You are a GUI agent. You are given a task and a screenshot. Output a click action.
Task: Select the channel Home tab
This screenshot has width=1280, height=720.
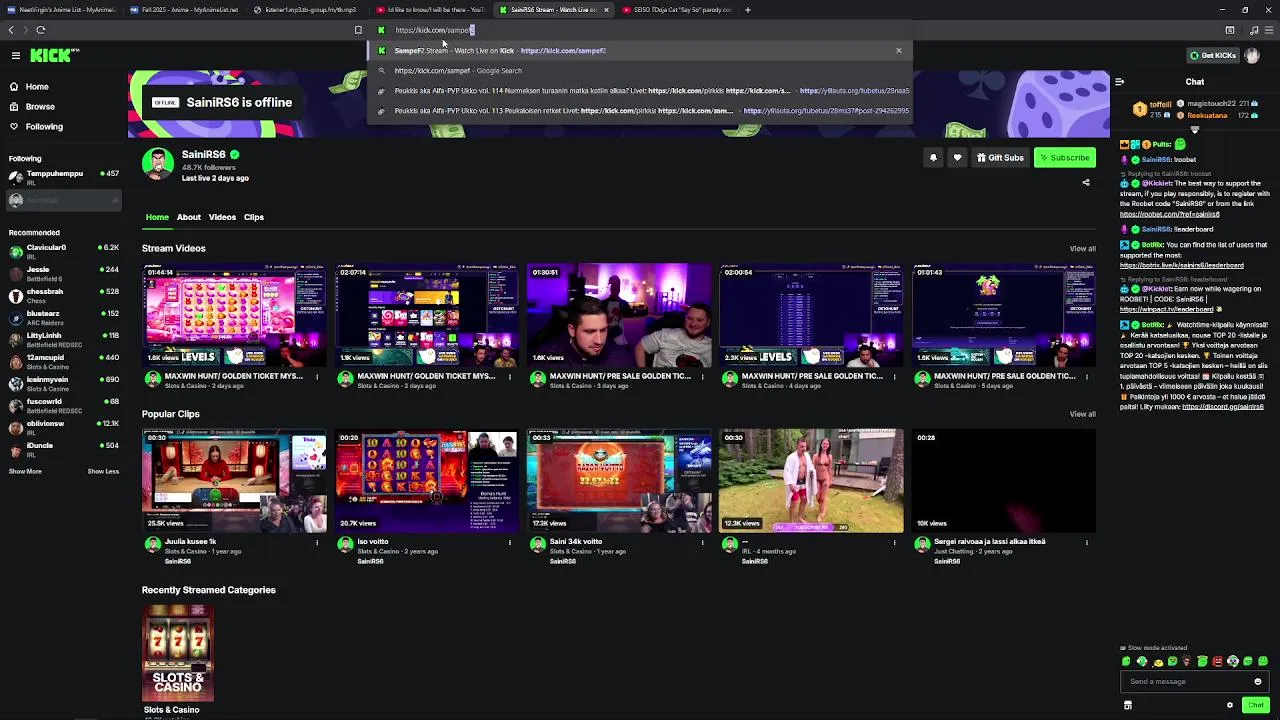157,217
